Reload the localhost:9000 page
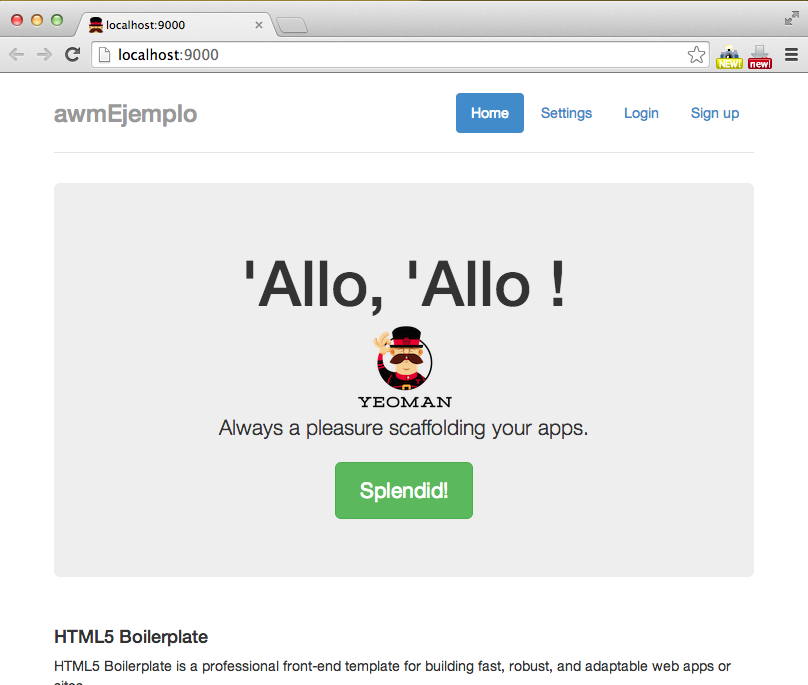The width and height of the screenshot is (808, 685). 72,54
